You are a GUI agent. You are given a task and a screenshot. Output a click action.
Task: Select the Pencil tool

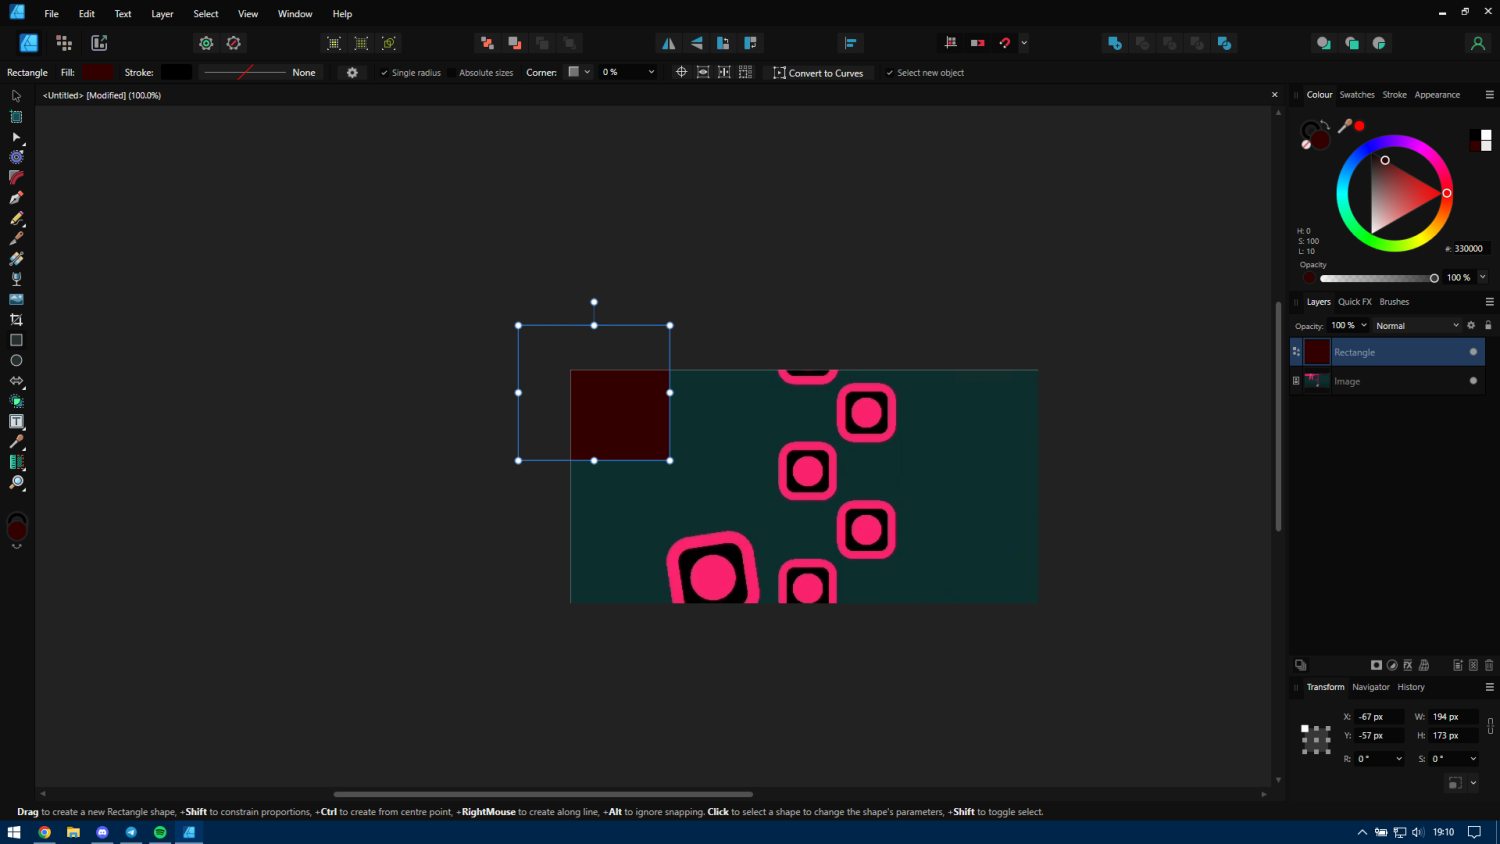pyautogui.click(x=16, y=218)
